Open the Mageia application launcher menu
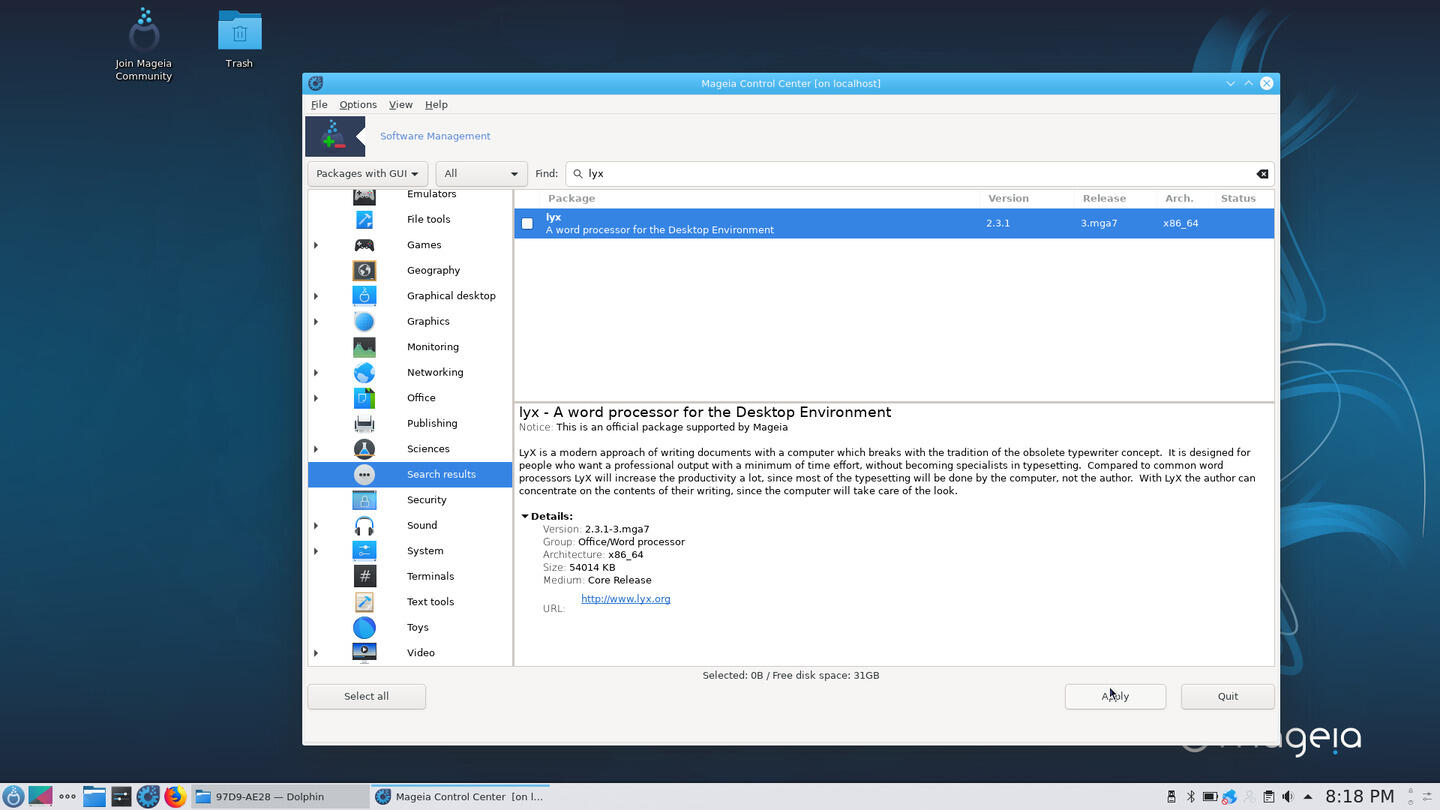The image size is (1440, 810). (13, 797)
